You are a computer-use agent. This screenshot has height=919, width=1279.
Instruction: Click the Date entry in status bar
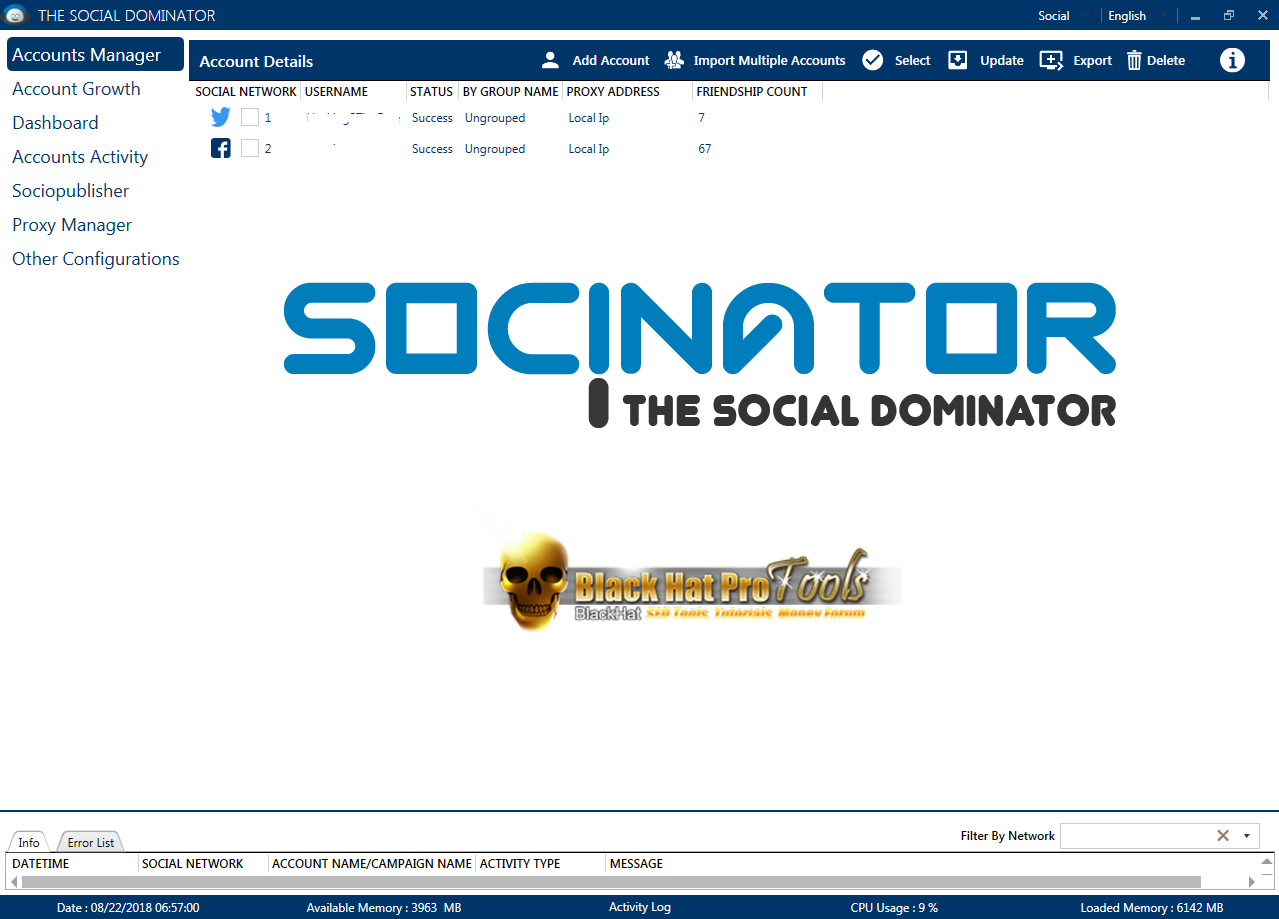click(128, 907)
